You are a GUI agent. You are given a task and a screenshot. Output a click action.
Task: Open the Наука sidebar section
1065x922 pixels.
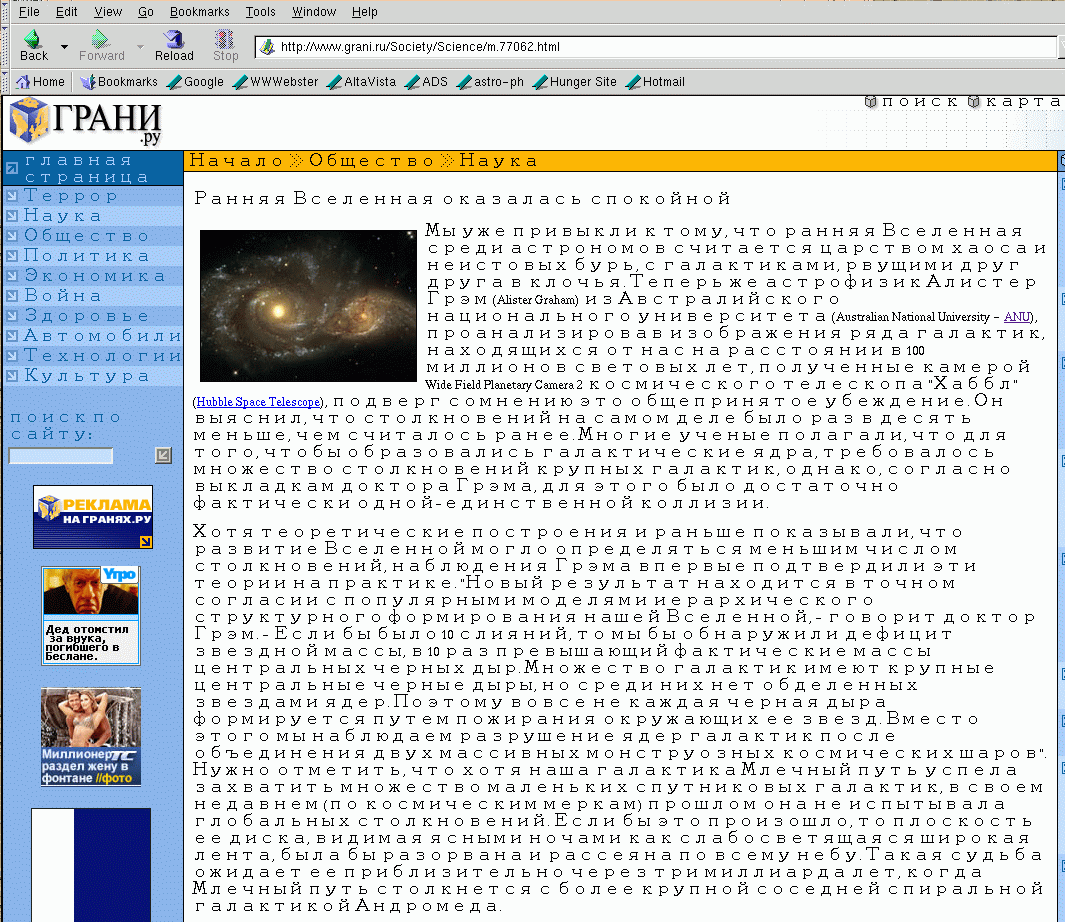[x=62, y=215]
